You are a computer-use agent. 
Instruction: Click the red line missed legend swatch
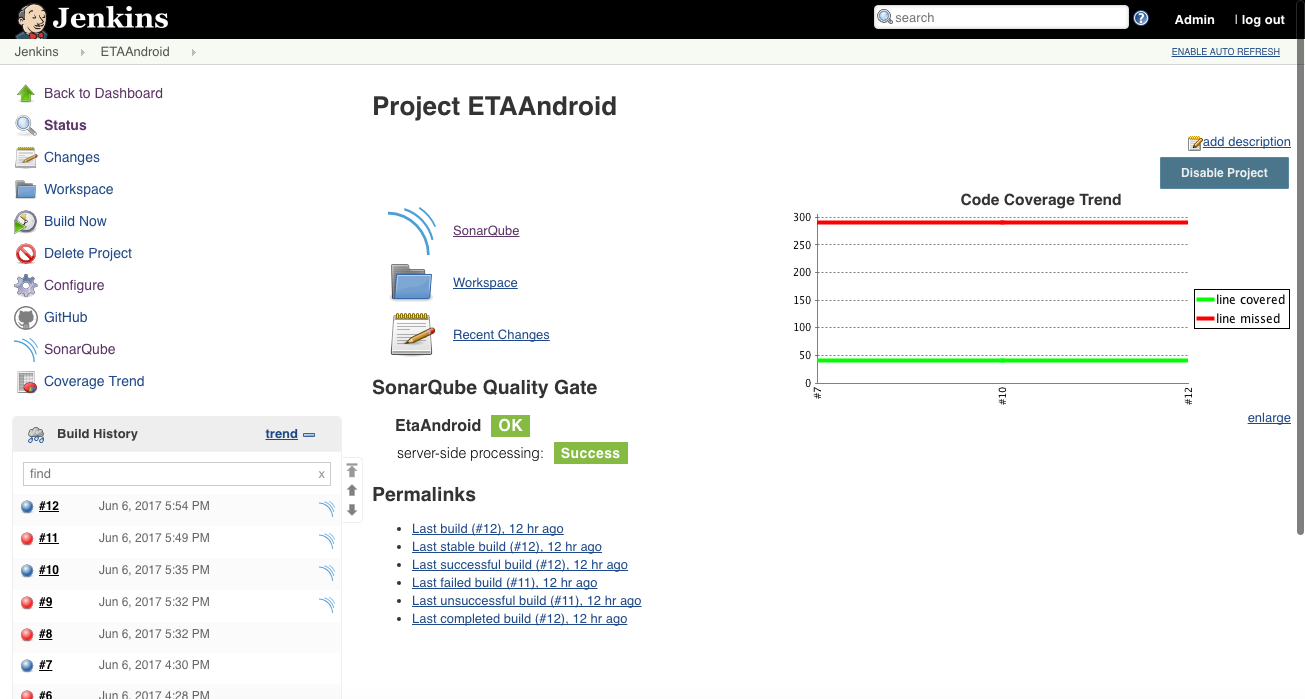(x=1205, y=319)
